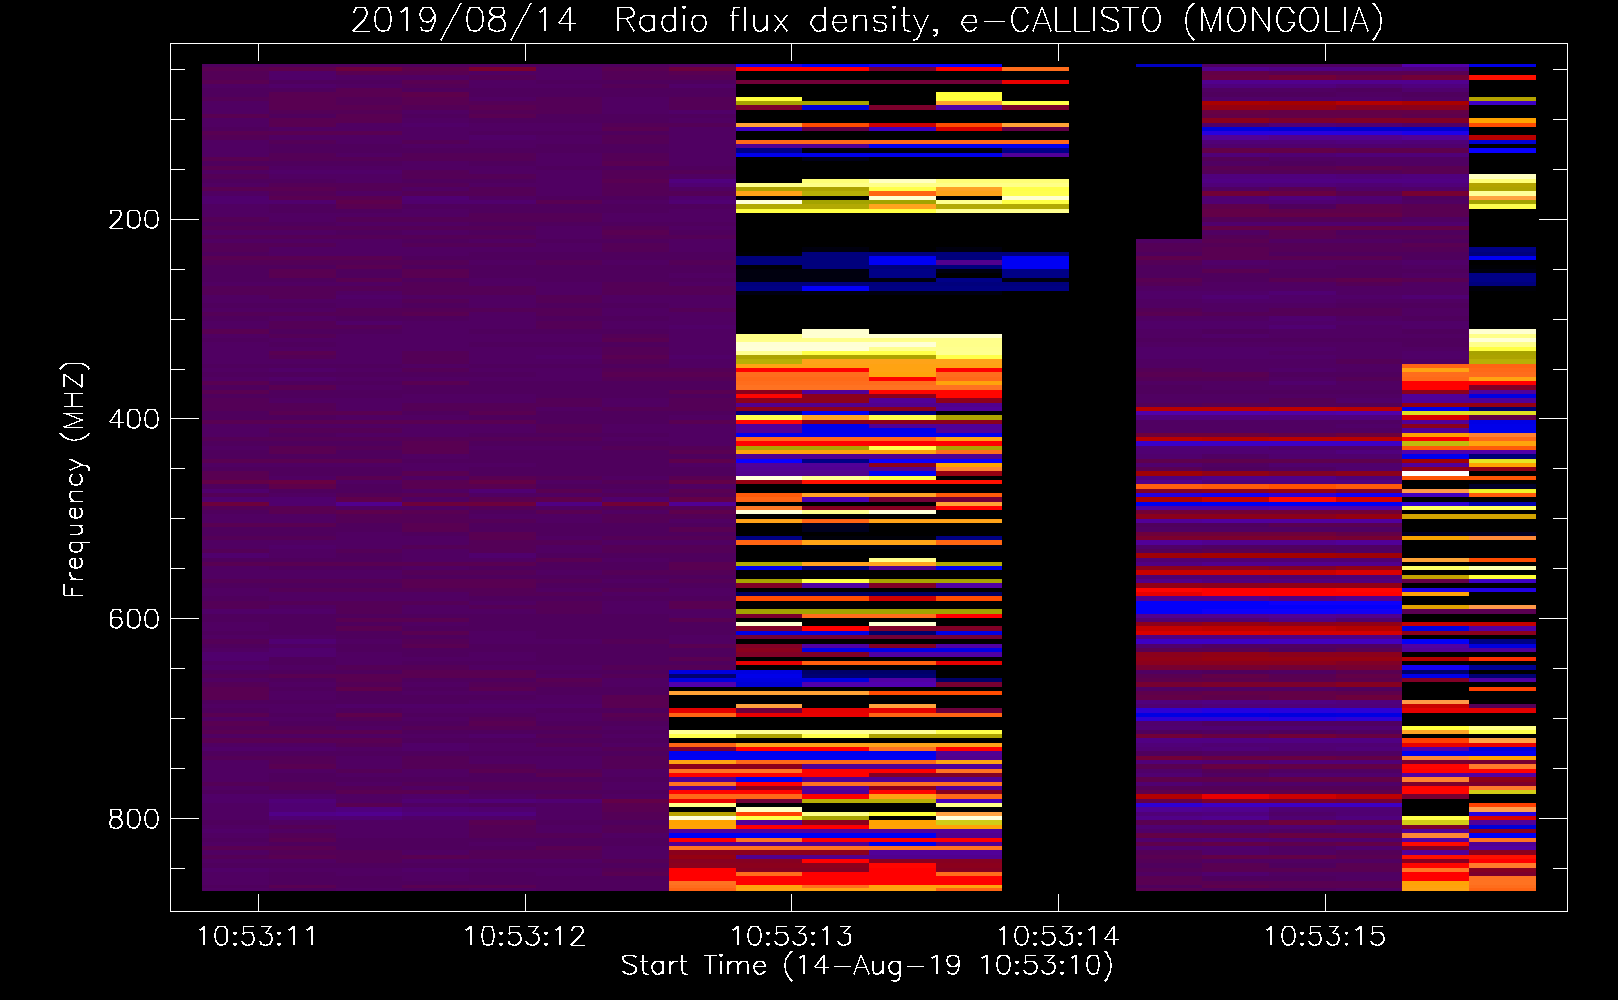Click the 10:53:13 time tick label

tap(791, 937)
